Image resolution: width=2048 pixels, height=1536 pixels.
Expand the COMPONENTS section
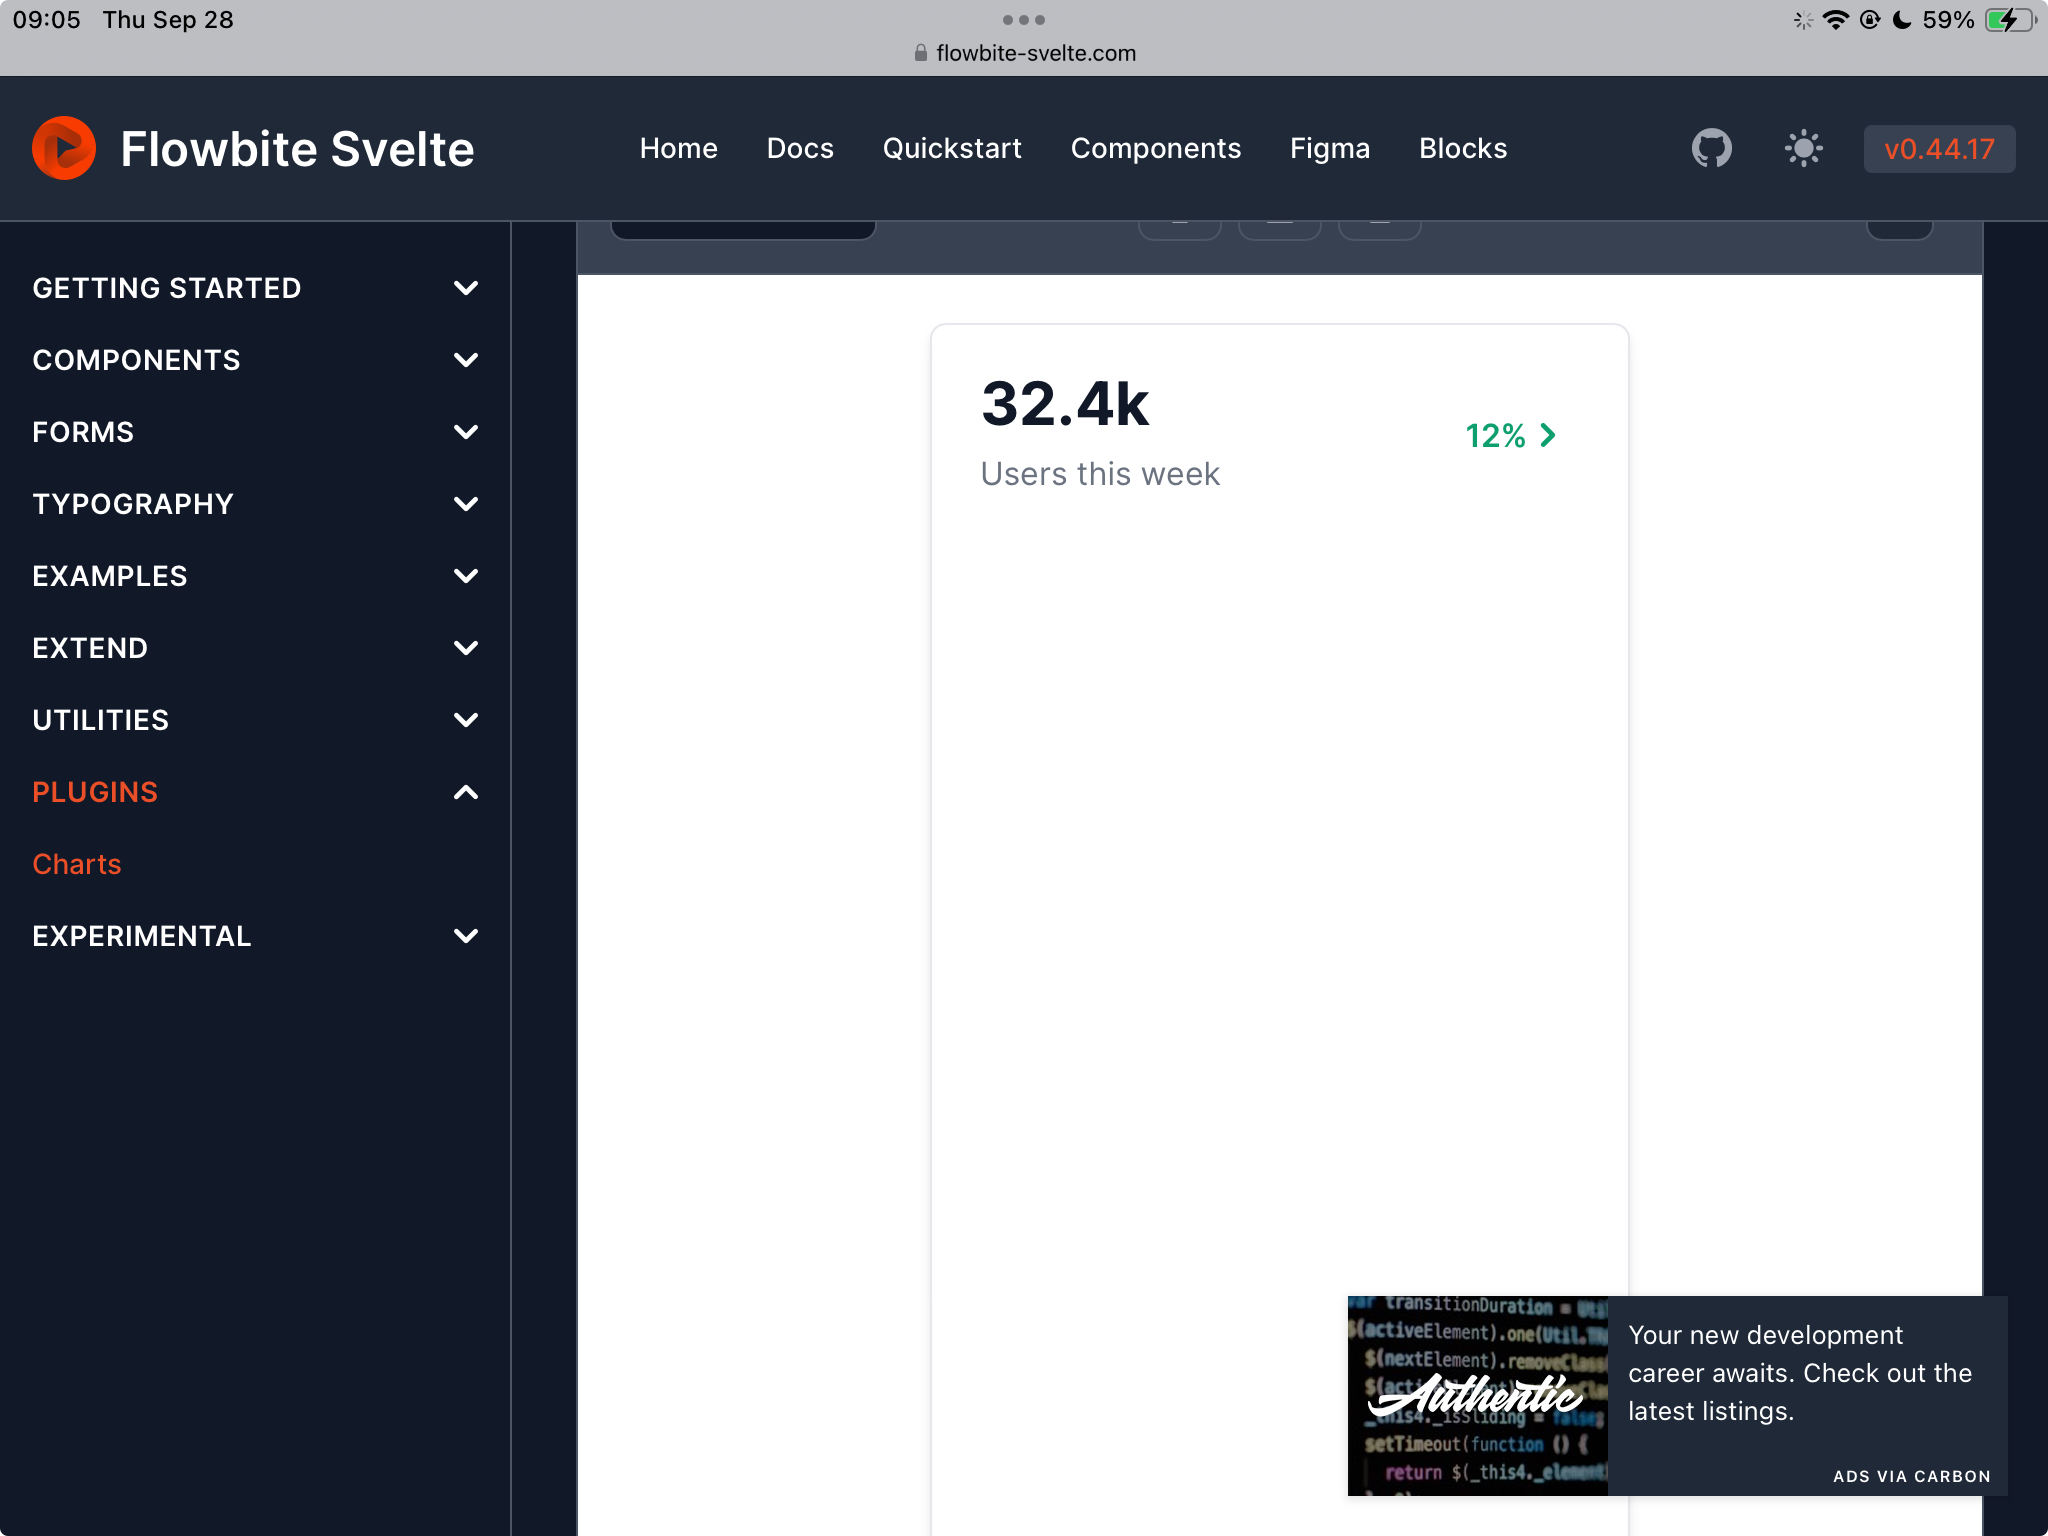(137, 360)
